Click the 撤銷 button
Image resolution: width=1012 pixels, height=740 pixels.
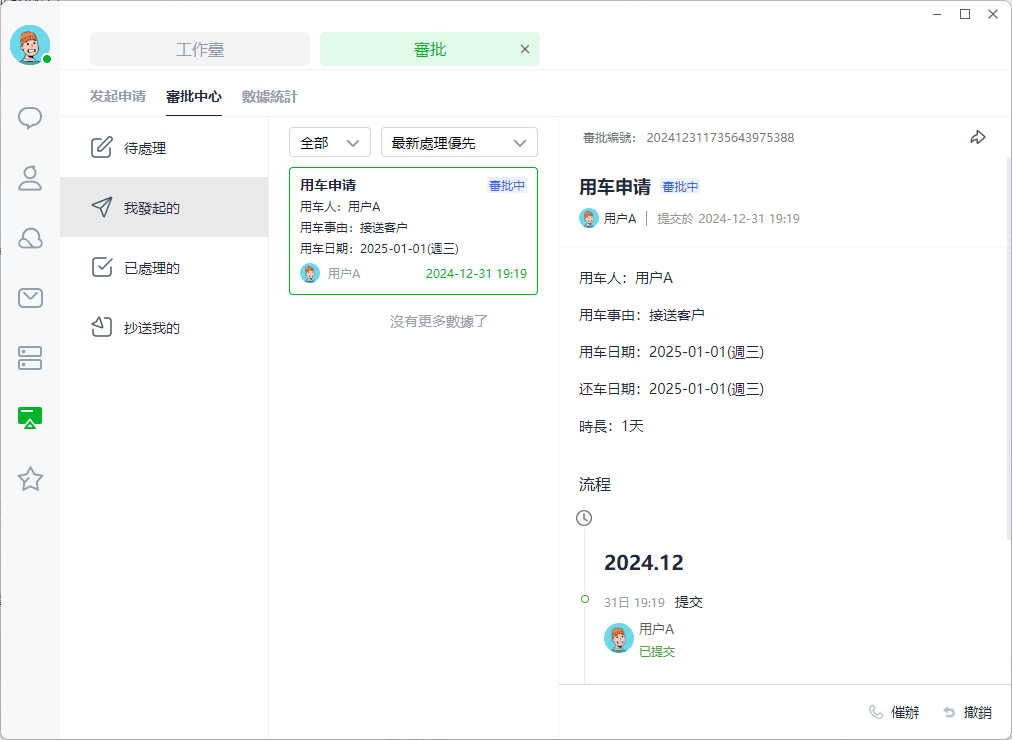pos(967,712)
